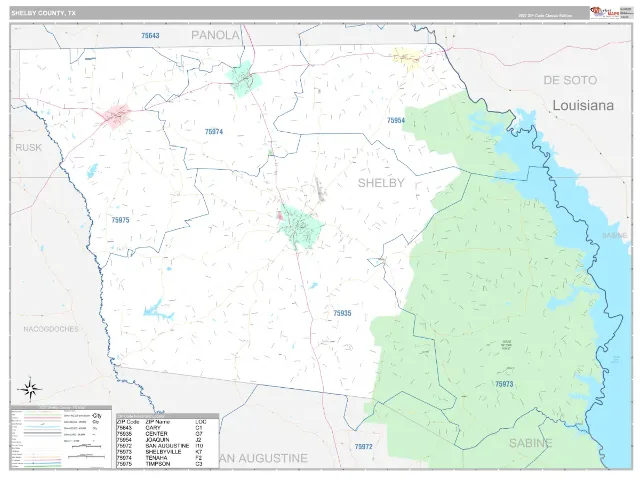640x480 pixels.
Task: Click the 75935 ZIP label on the map
Action: pos(342,313)
